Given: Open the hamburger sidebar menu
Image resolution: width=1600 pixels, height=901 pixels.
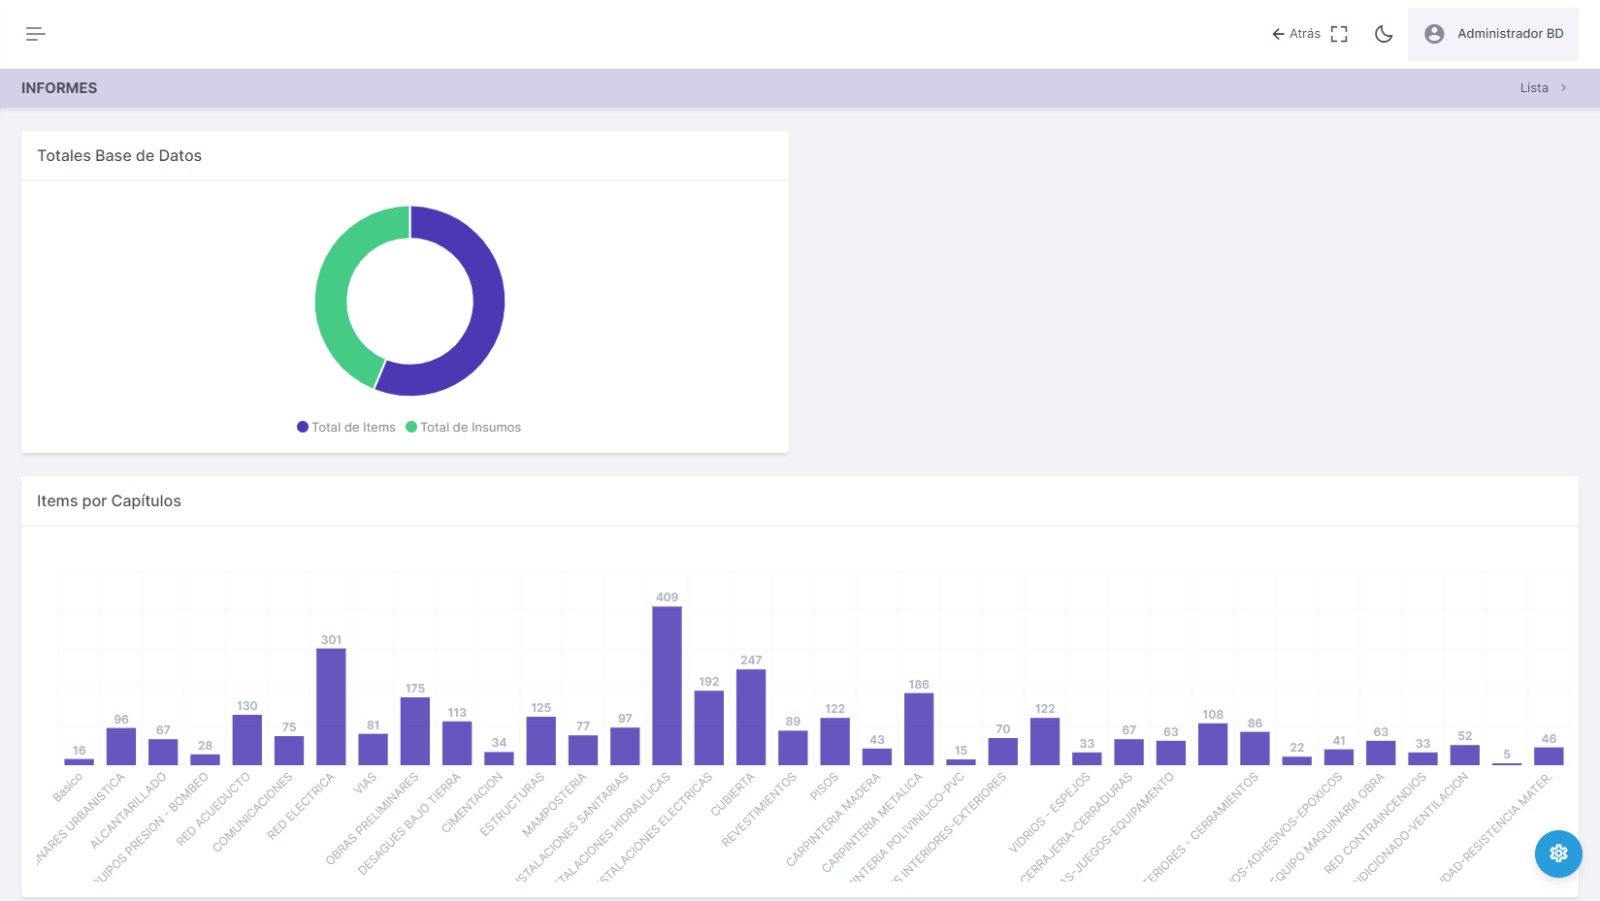Looking at the screenshot, I should pos(36,34).
